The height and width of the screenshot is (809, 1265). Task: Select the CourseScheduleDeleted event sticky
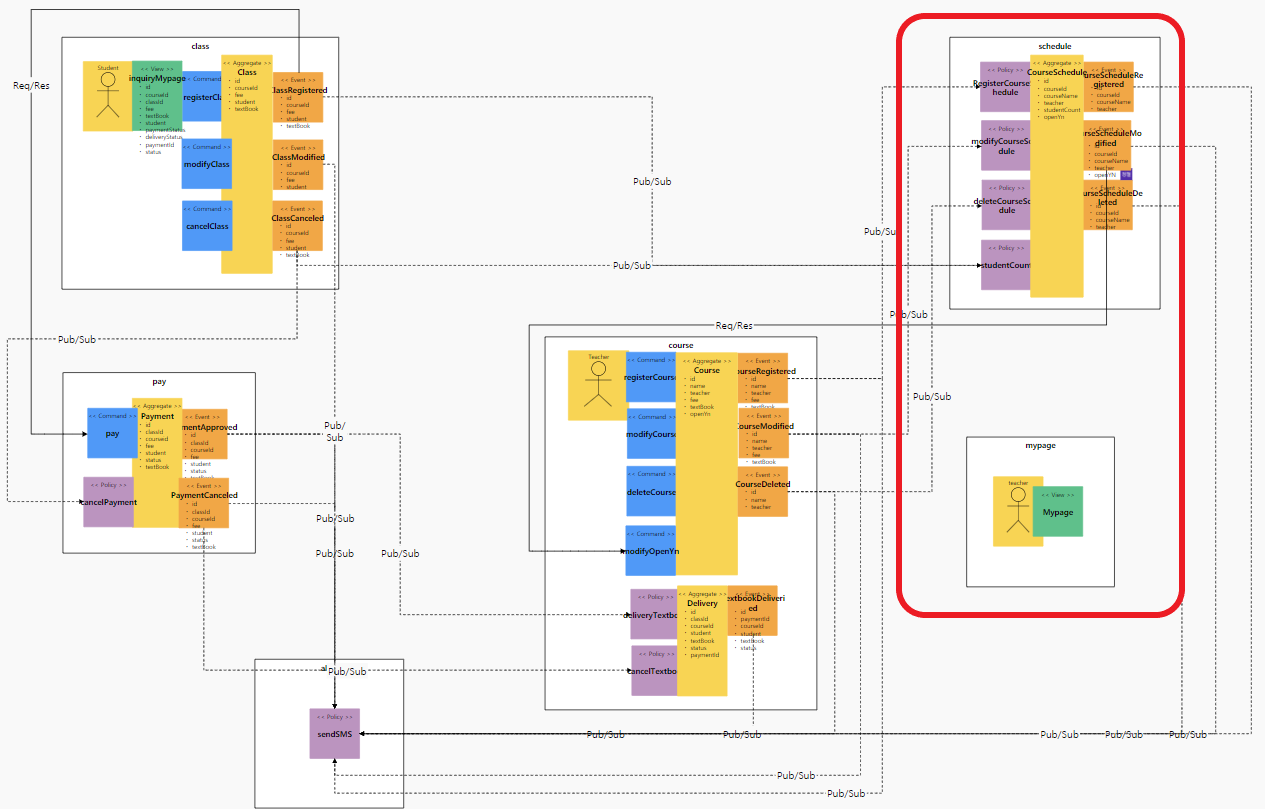pyautogui.click(x=1108, y=205)
